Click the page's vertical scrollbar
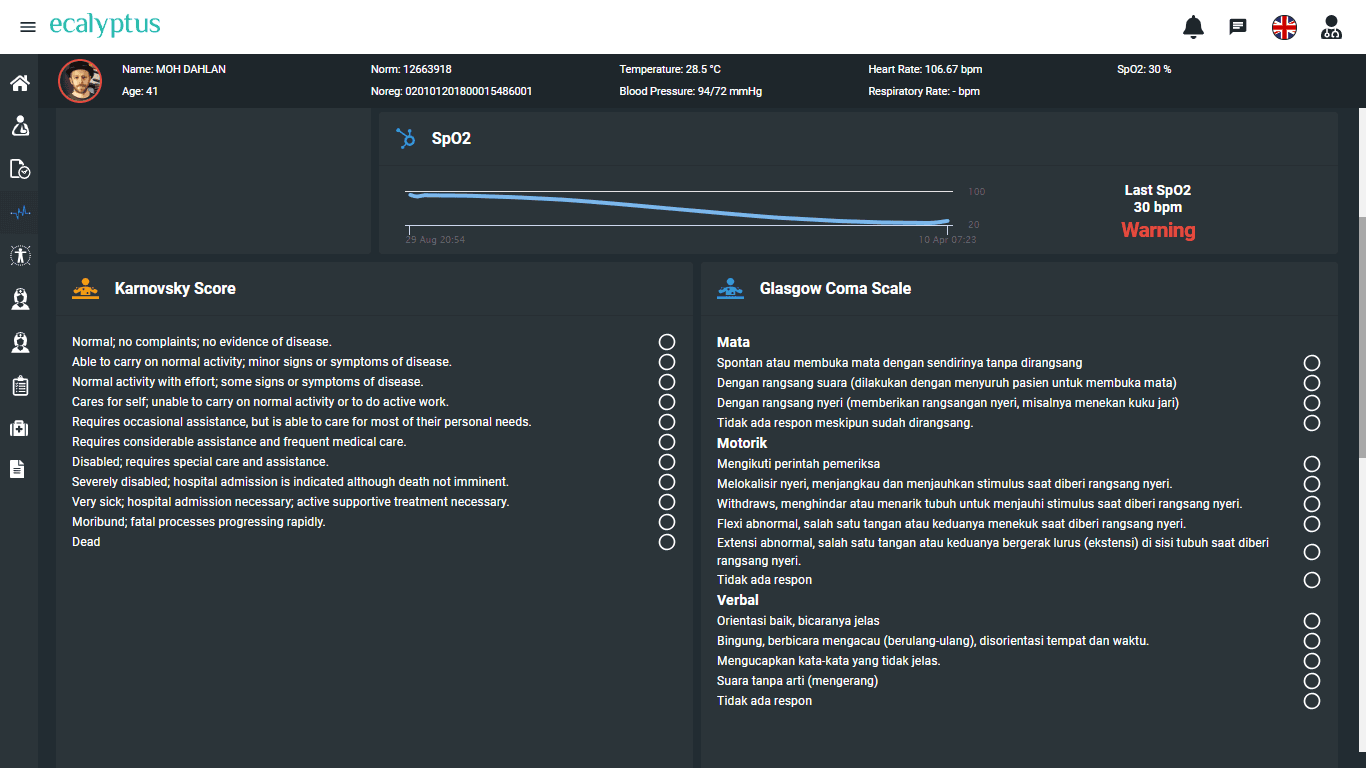 tap(1358, 400)
